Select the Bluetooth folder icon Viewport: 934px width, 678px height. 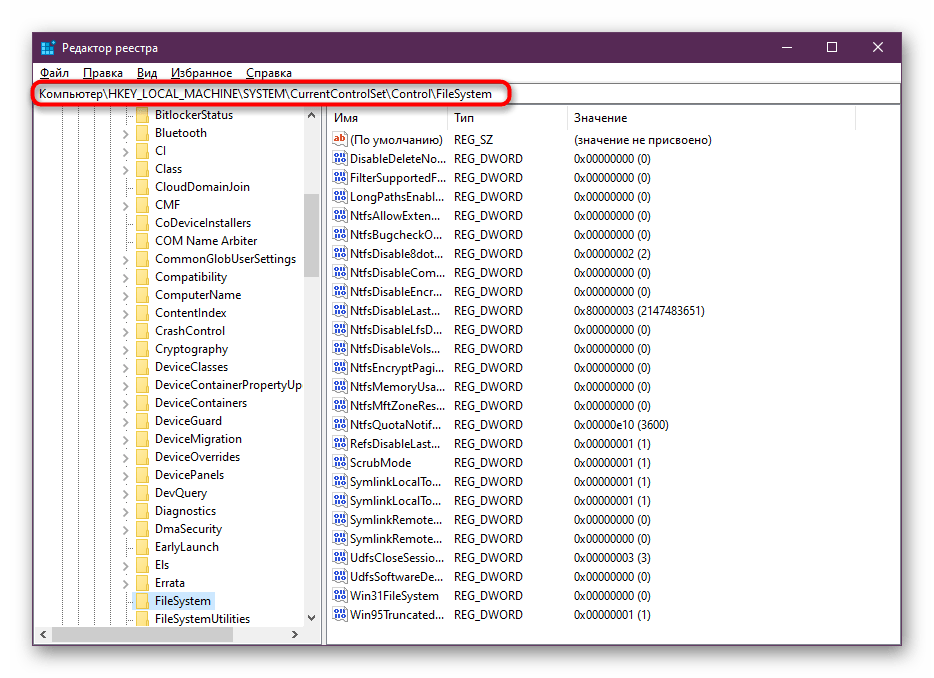[x=143, y=133]
